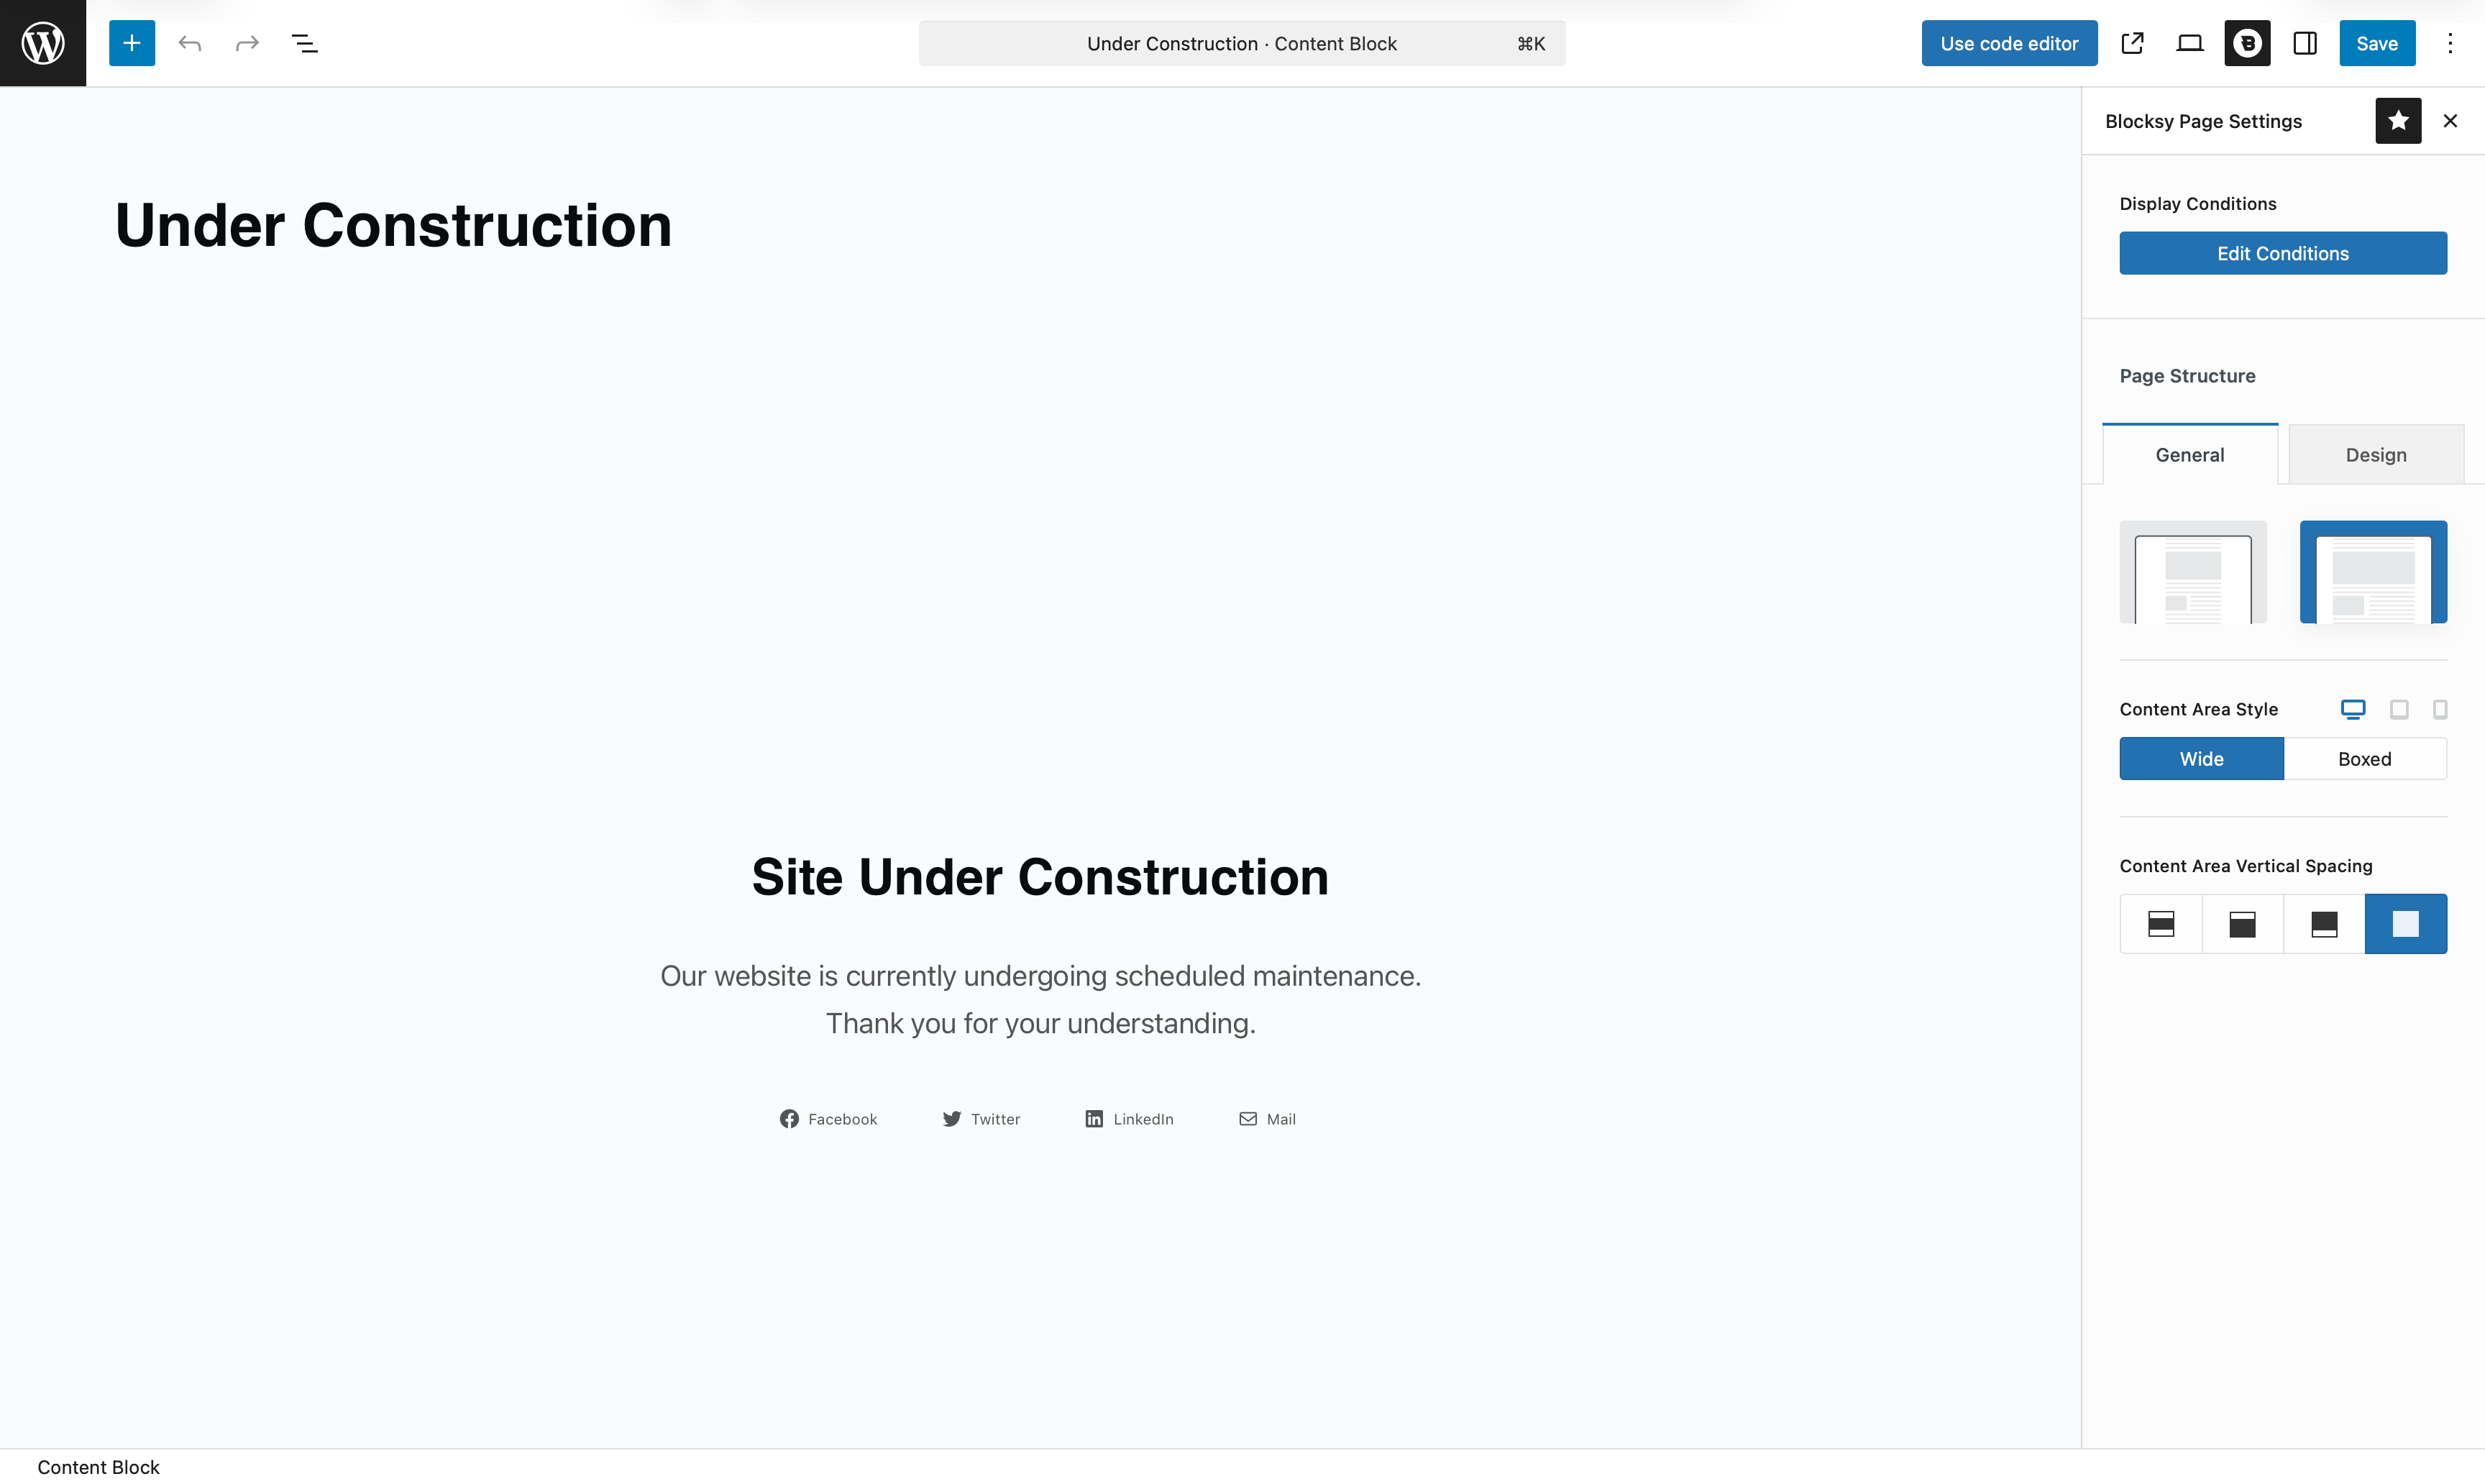Open the editor settings sidebar
Screen dimensions: 2485x1484
click(x=2305, y=43)
